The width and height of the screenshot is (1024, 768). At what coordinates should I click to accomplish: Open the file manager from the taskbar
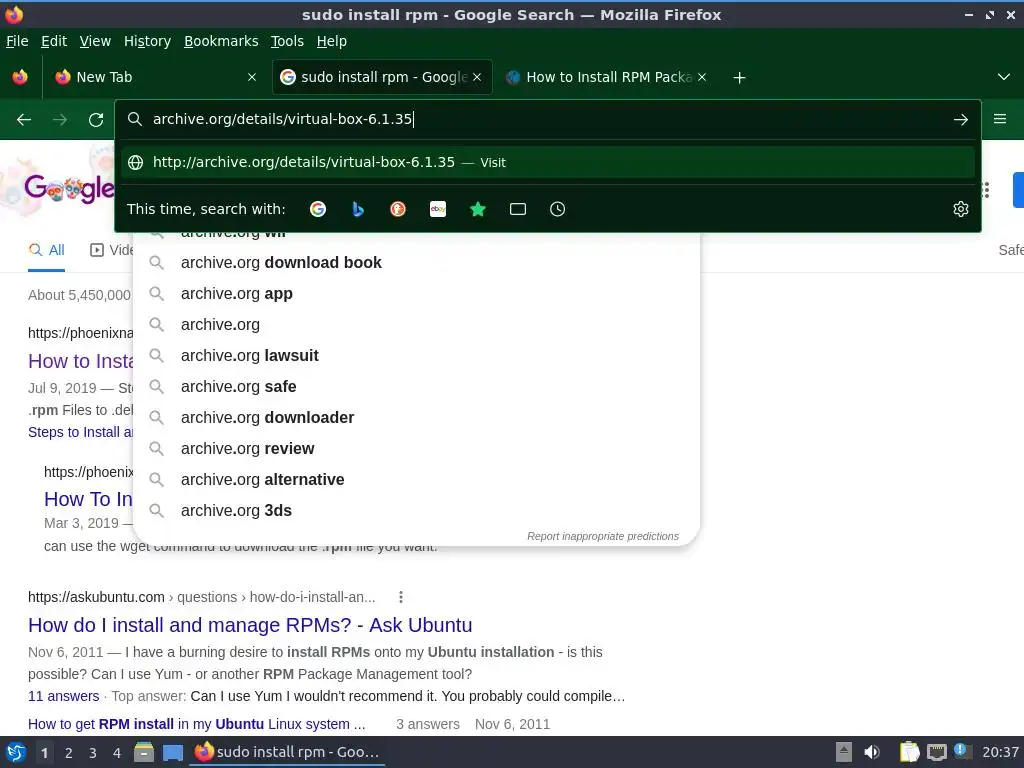(x=144, y=752)
